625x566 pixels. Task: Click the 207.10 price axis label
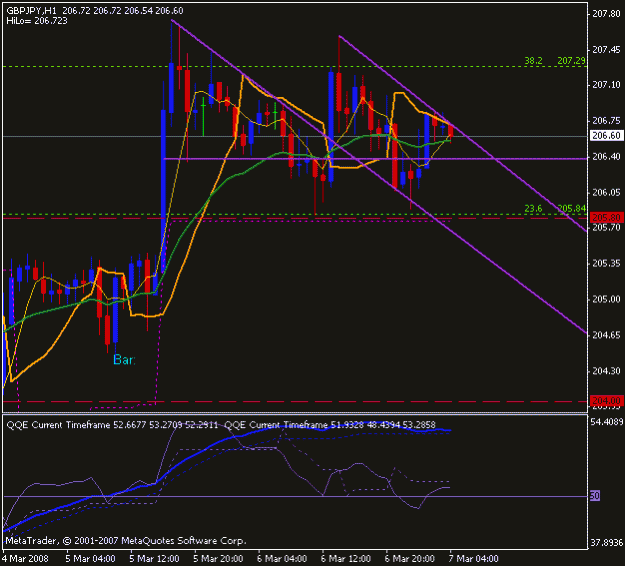pyautogui.click(x=606, y=85)
